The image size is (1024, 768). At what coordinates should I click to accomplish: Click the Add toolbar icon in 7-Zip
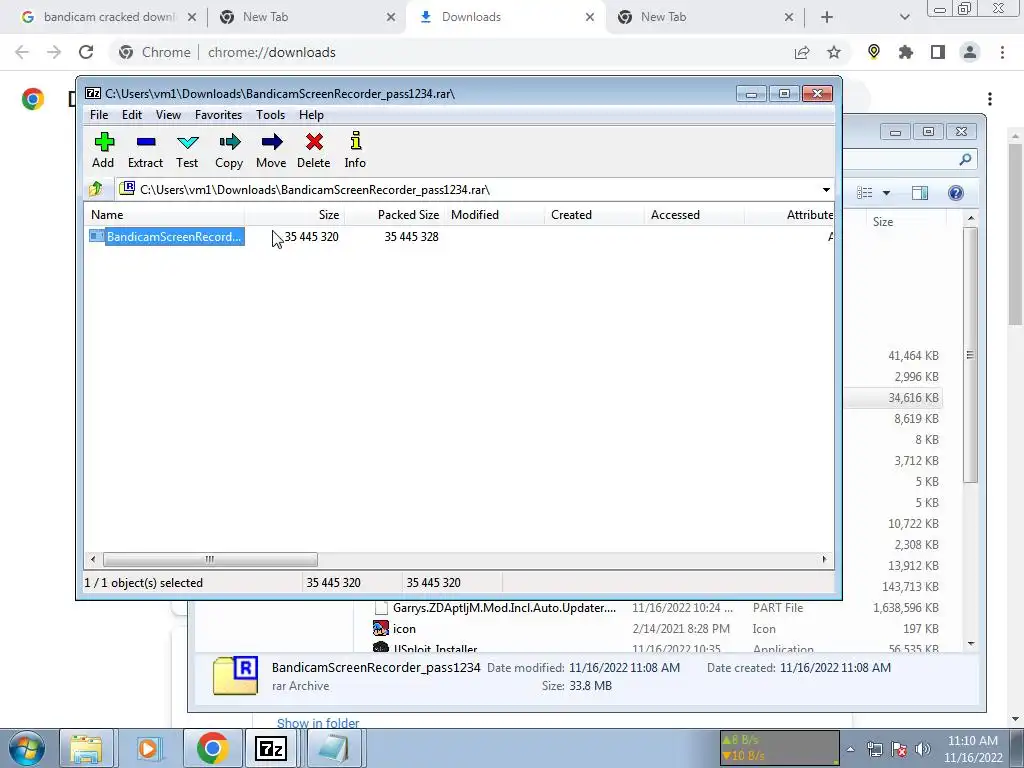(x=103, y=150)
